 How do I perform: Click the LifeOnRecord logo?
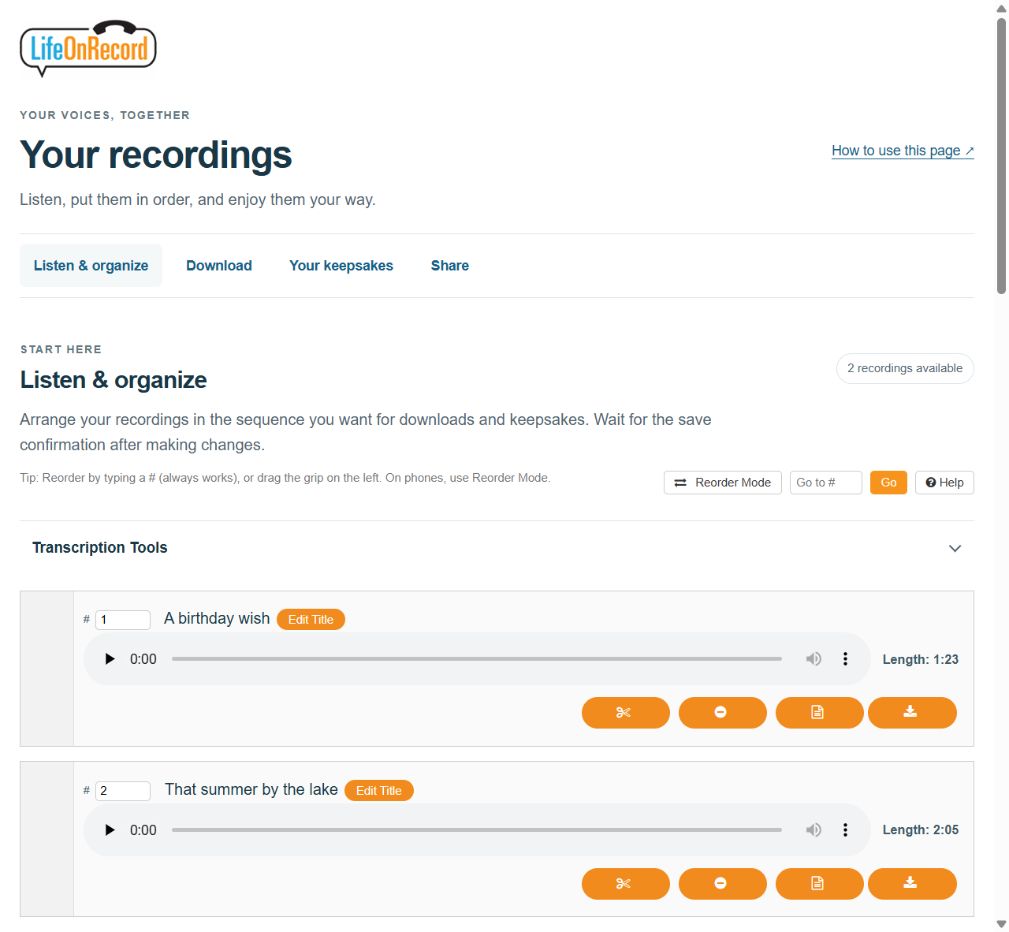[x=88, y=48]
